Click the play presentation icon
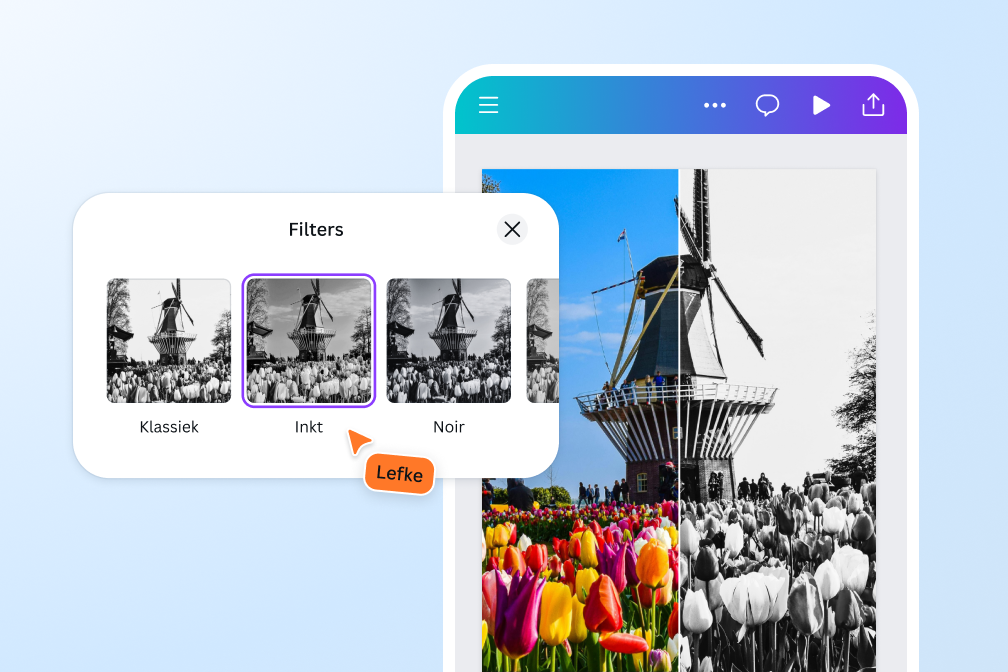The image size is (1008, 672). pos(821,105)
